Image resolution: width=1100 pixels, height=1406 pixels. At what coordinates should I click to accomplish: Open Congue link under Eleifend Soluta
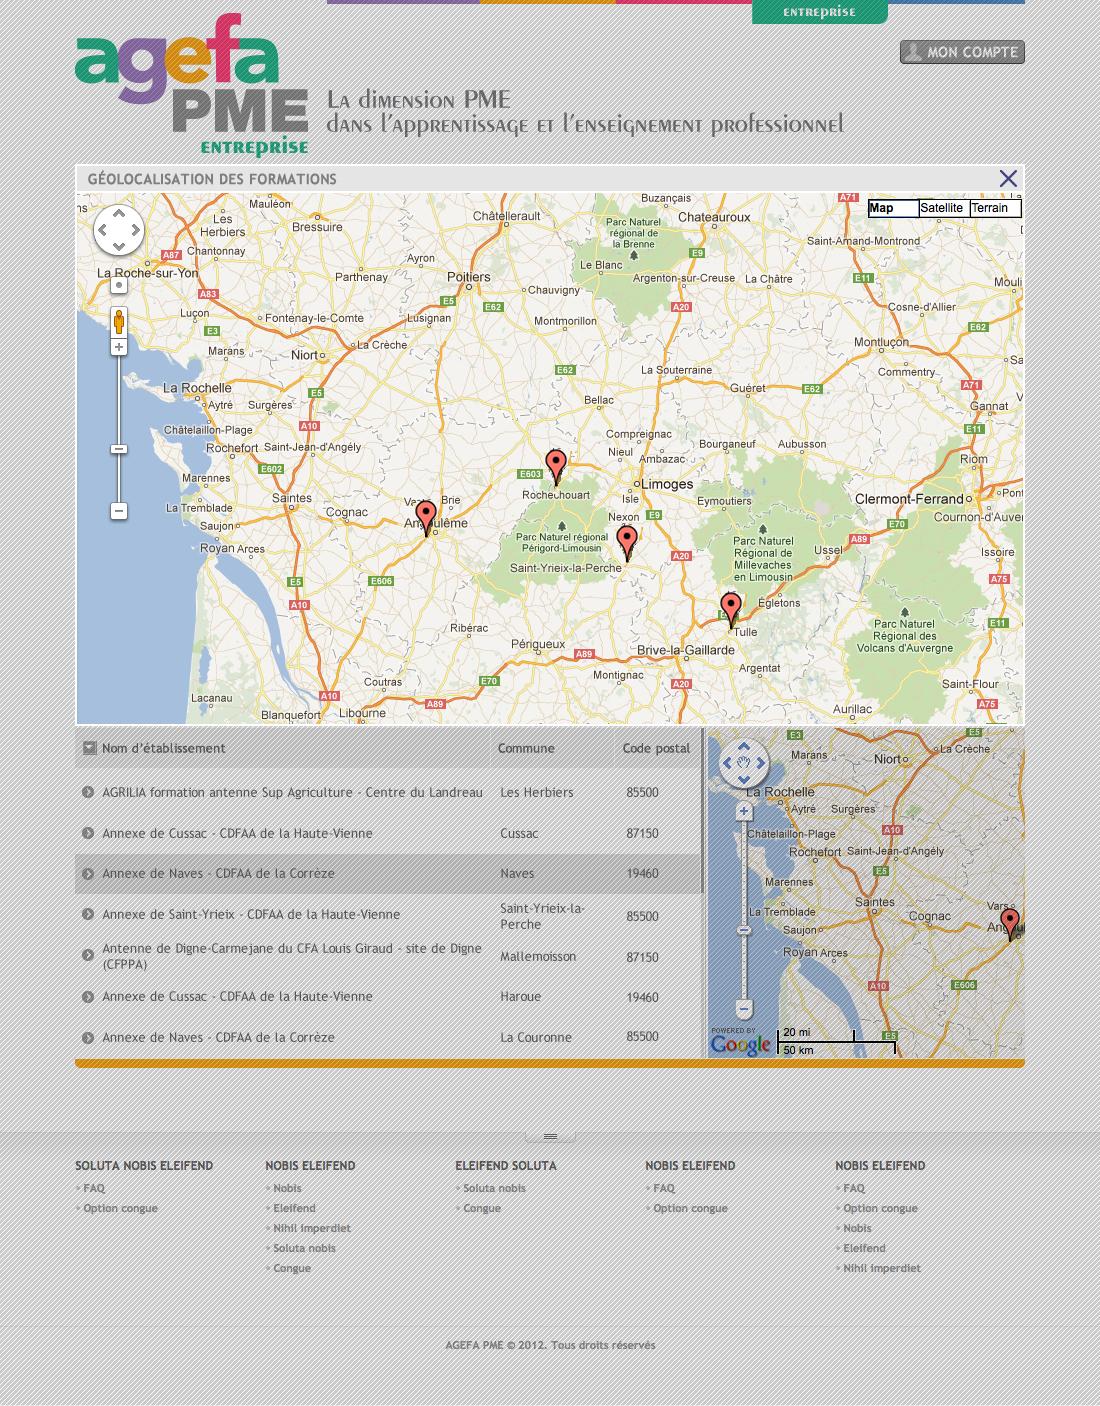coord(482,1208)
